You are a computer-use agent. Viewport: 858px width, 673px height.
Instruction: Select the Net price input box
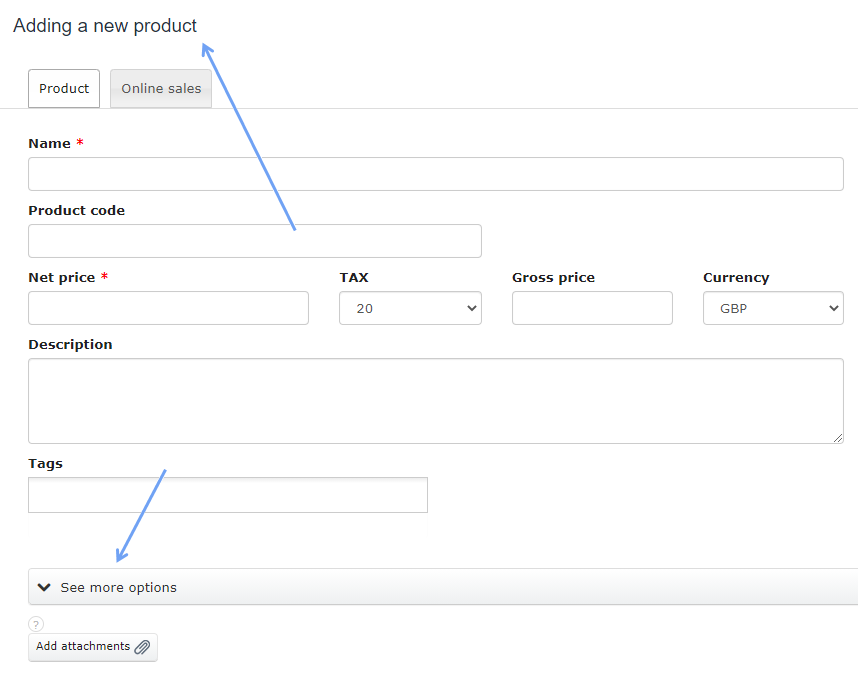tap(168, 308)
